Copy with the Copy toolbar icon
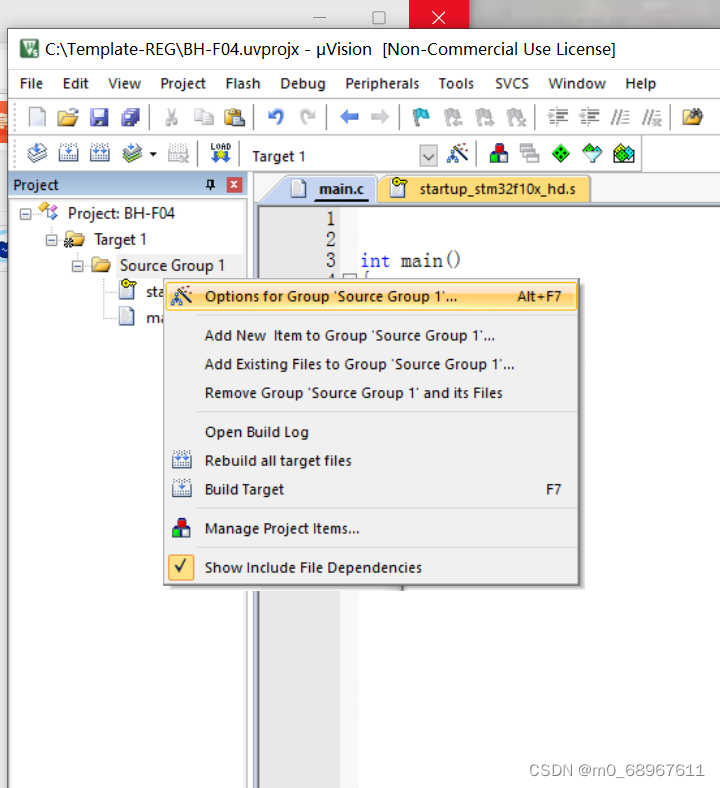Screen dimensions: 720x788 pyautogui.click(x=203, y=117)
